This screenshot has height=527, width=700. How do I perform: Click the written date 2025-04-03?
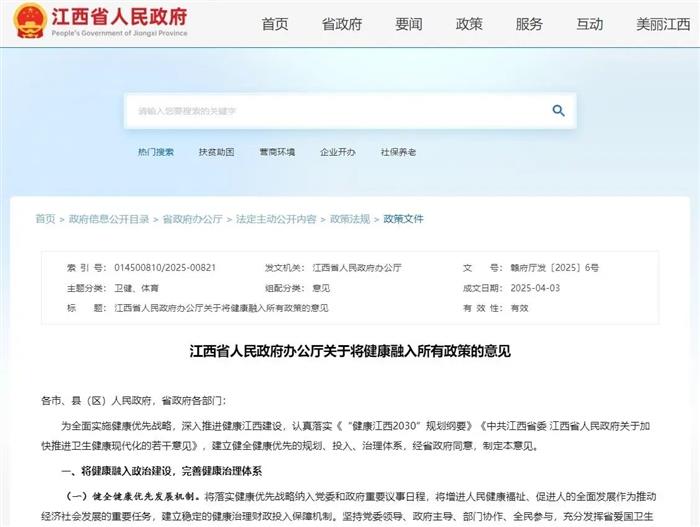tap(535, 288)
